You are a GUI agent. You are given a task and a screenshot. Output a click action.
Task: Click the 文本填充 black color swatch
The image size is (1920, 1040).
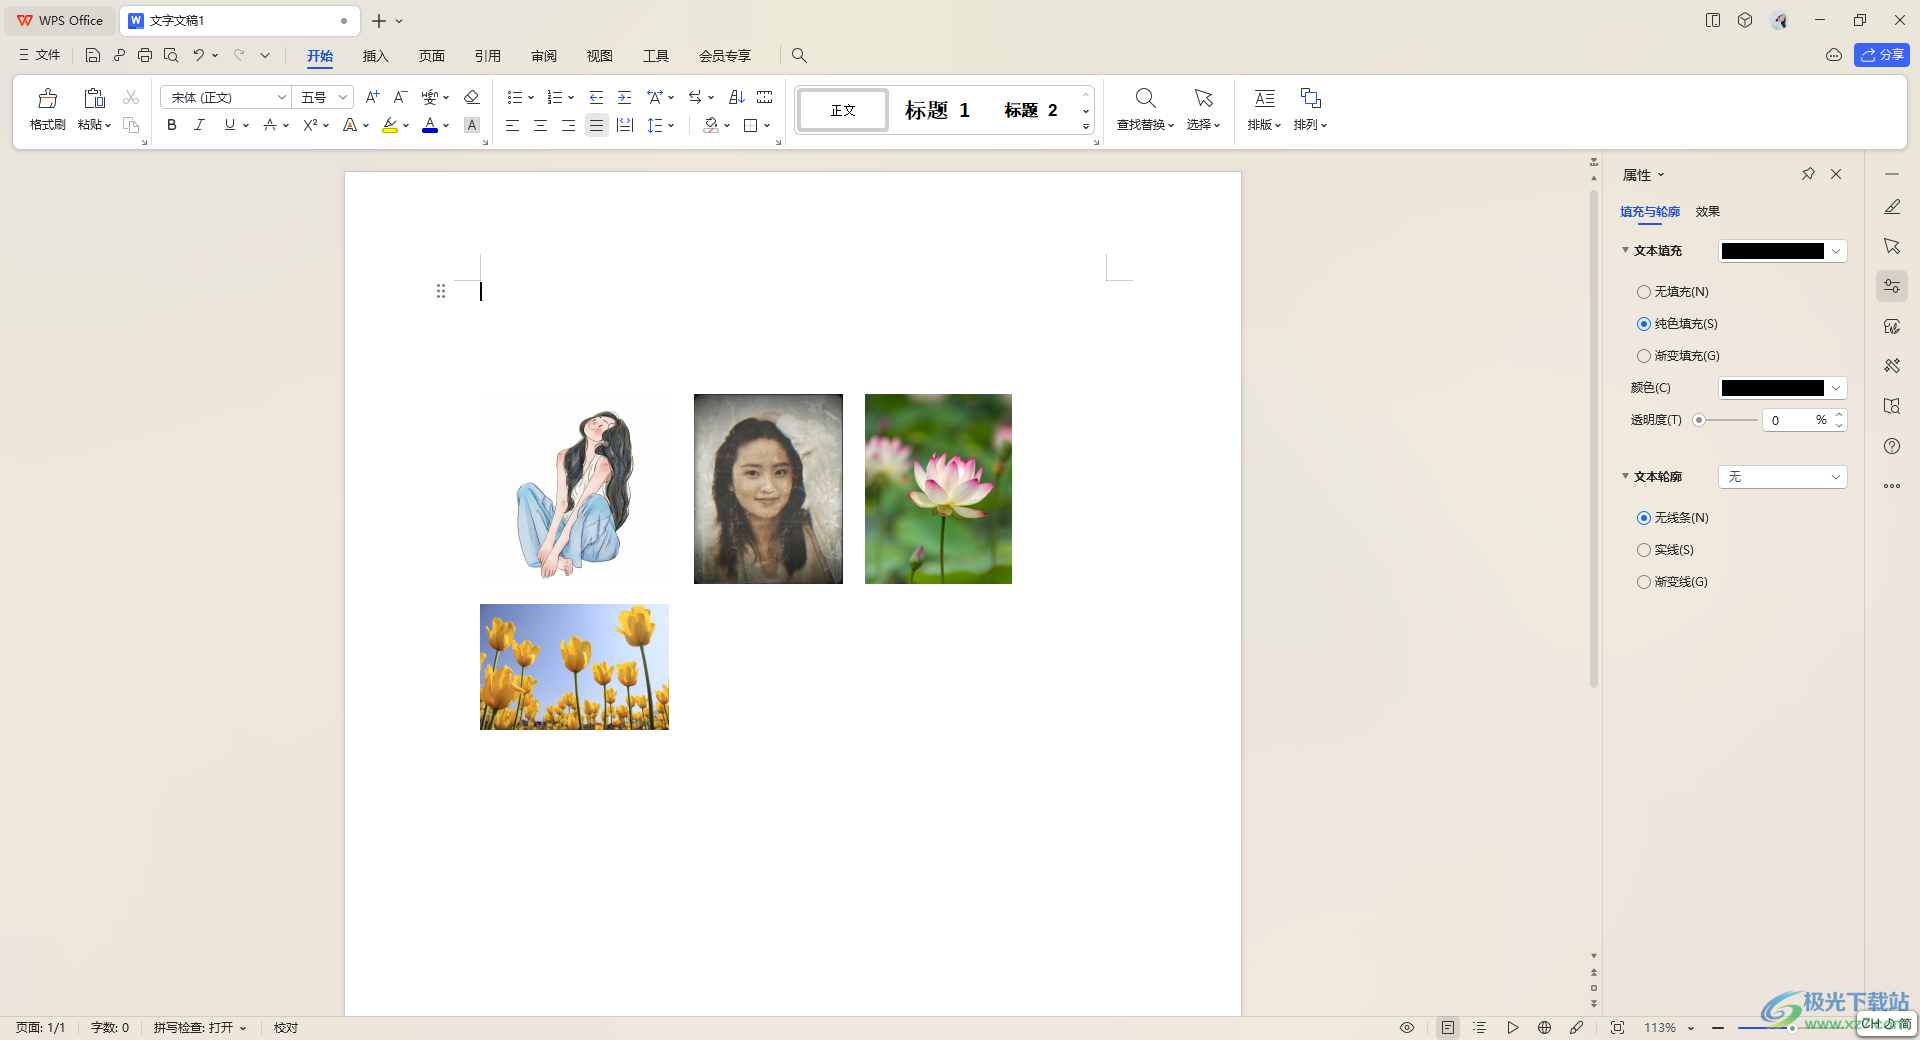click(x=1772, y=251)
